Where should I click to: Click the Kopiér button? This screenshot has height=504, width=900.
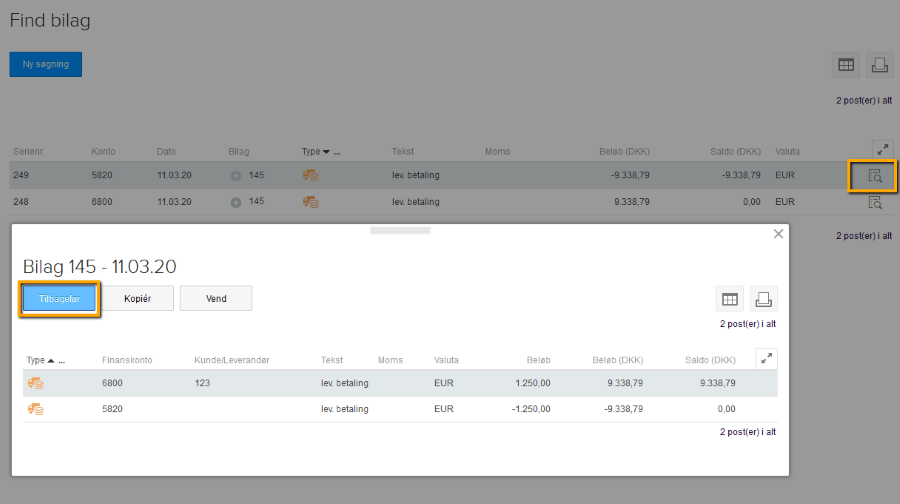click(x=138, y=298)
